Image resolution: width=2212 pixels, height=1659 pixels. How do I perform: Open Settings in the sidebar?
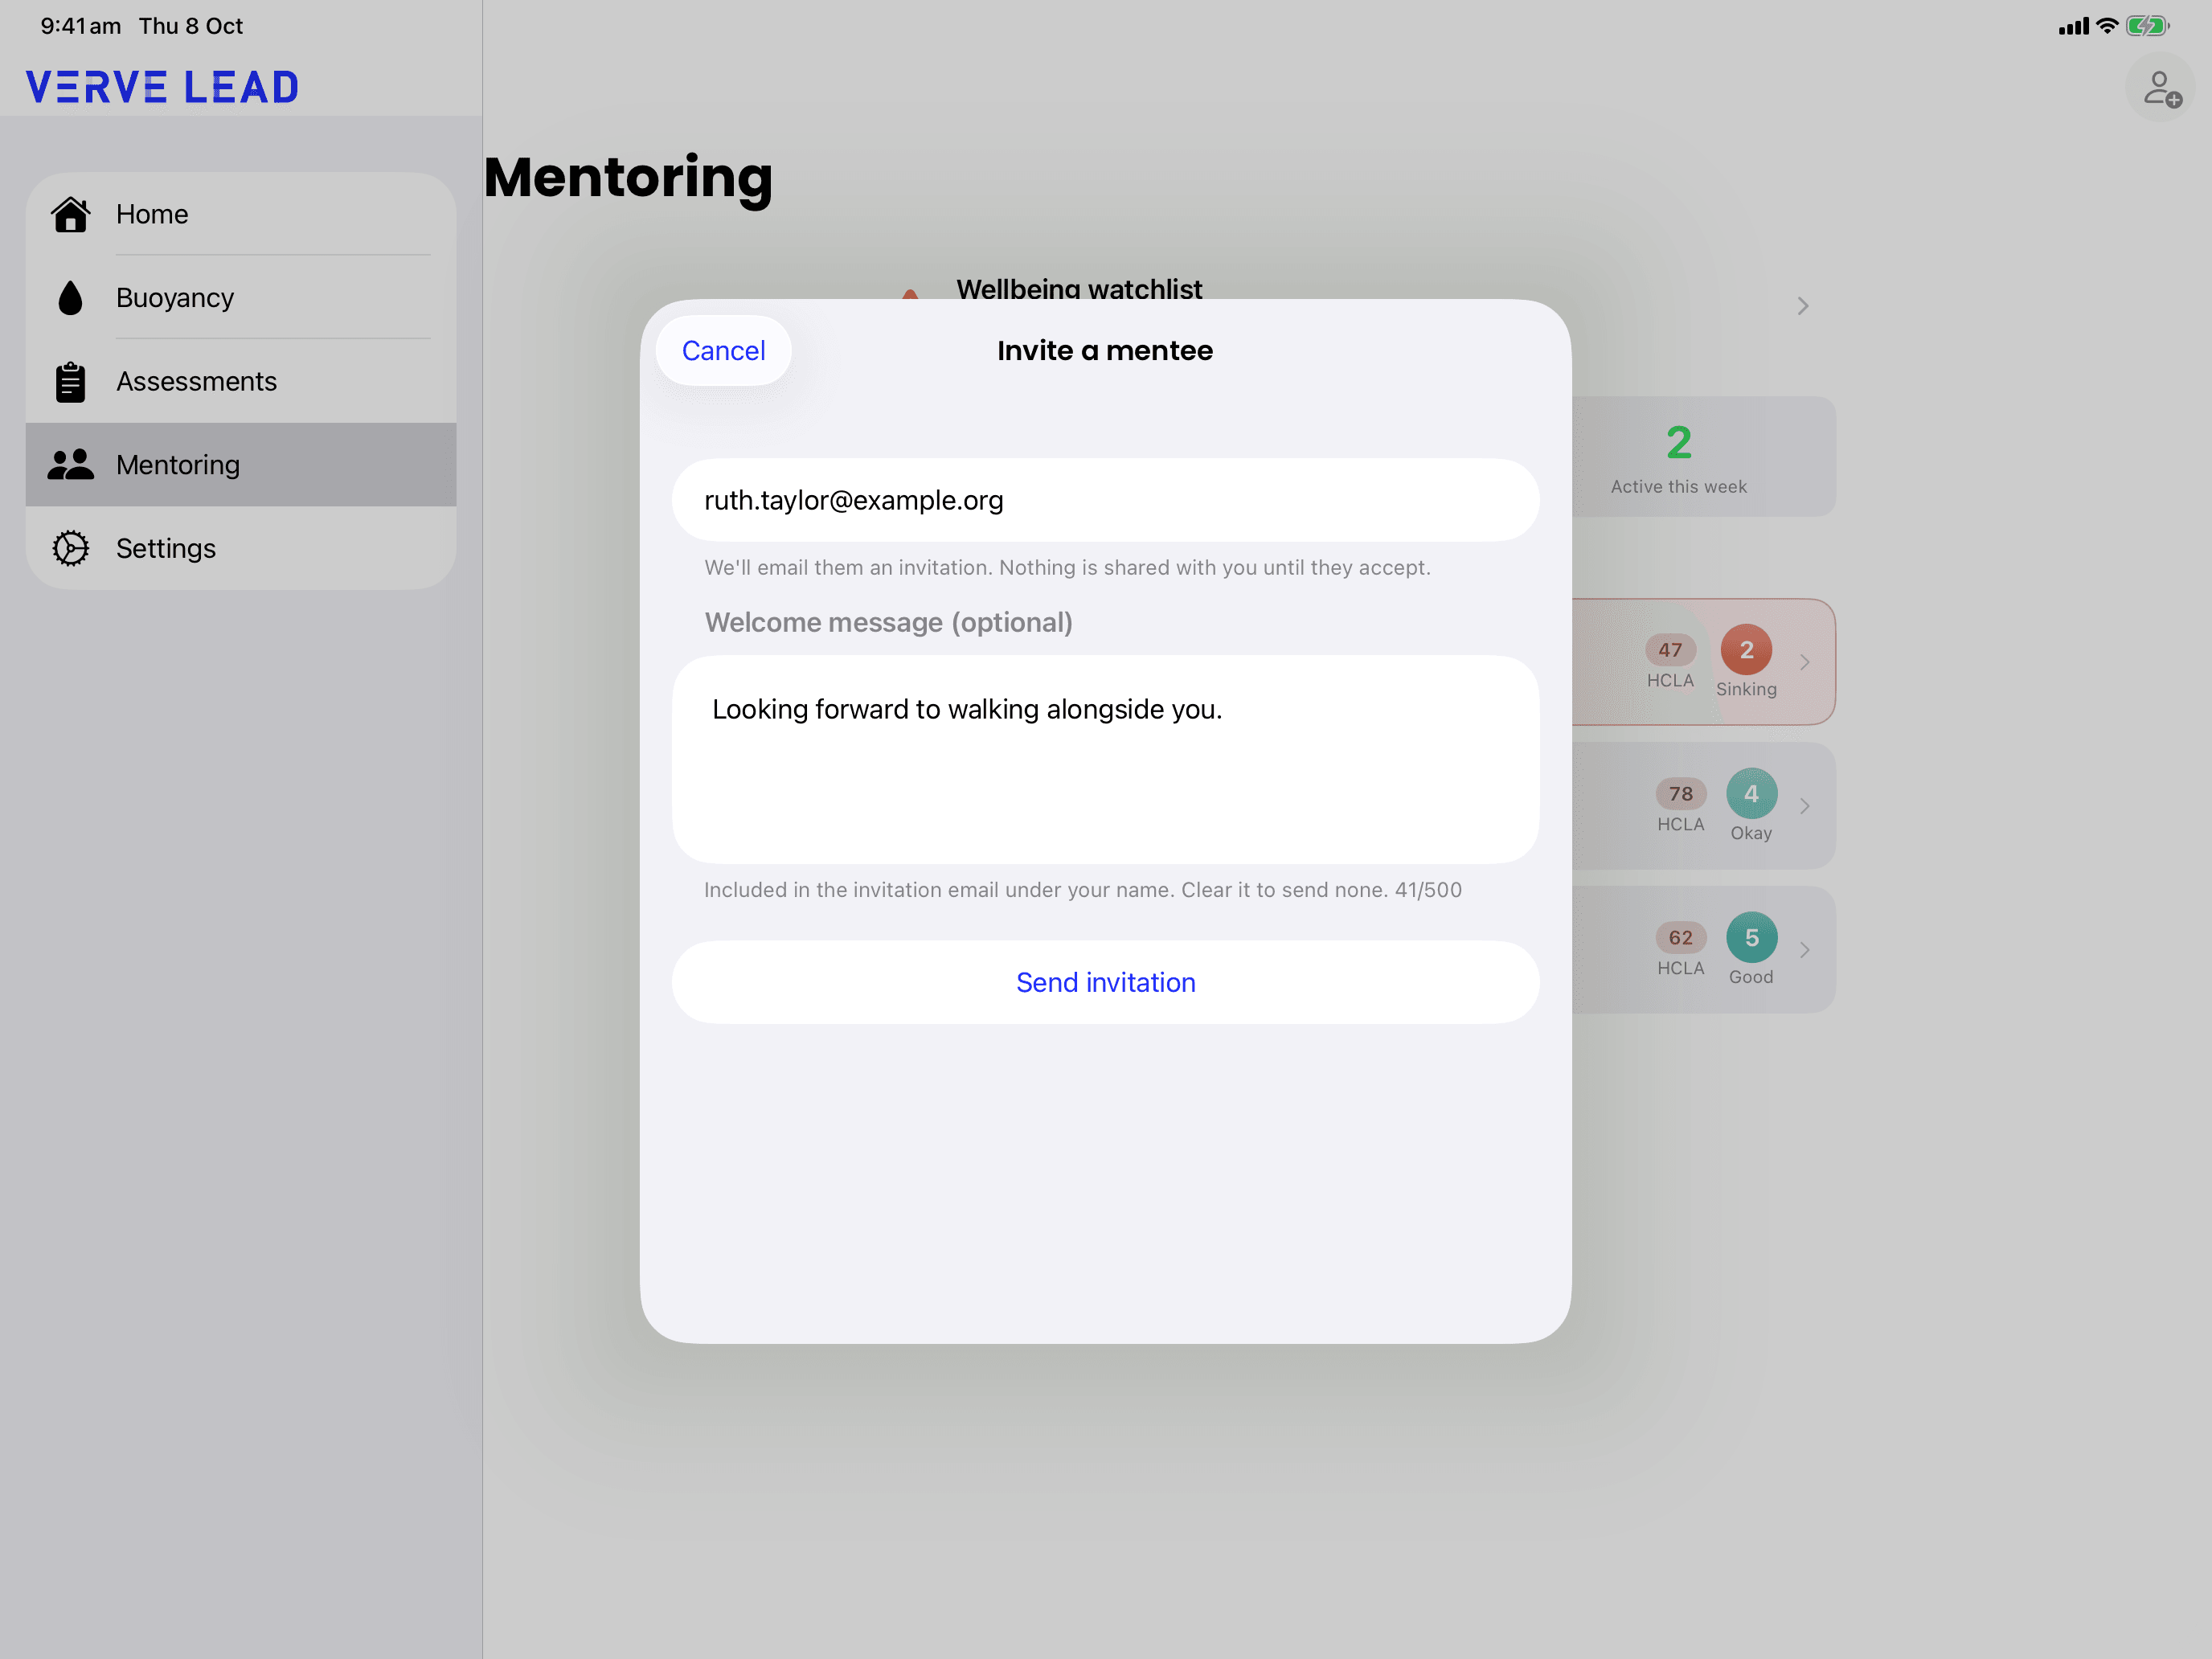(241, 548)
